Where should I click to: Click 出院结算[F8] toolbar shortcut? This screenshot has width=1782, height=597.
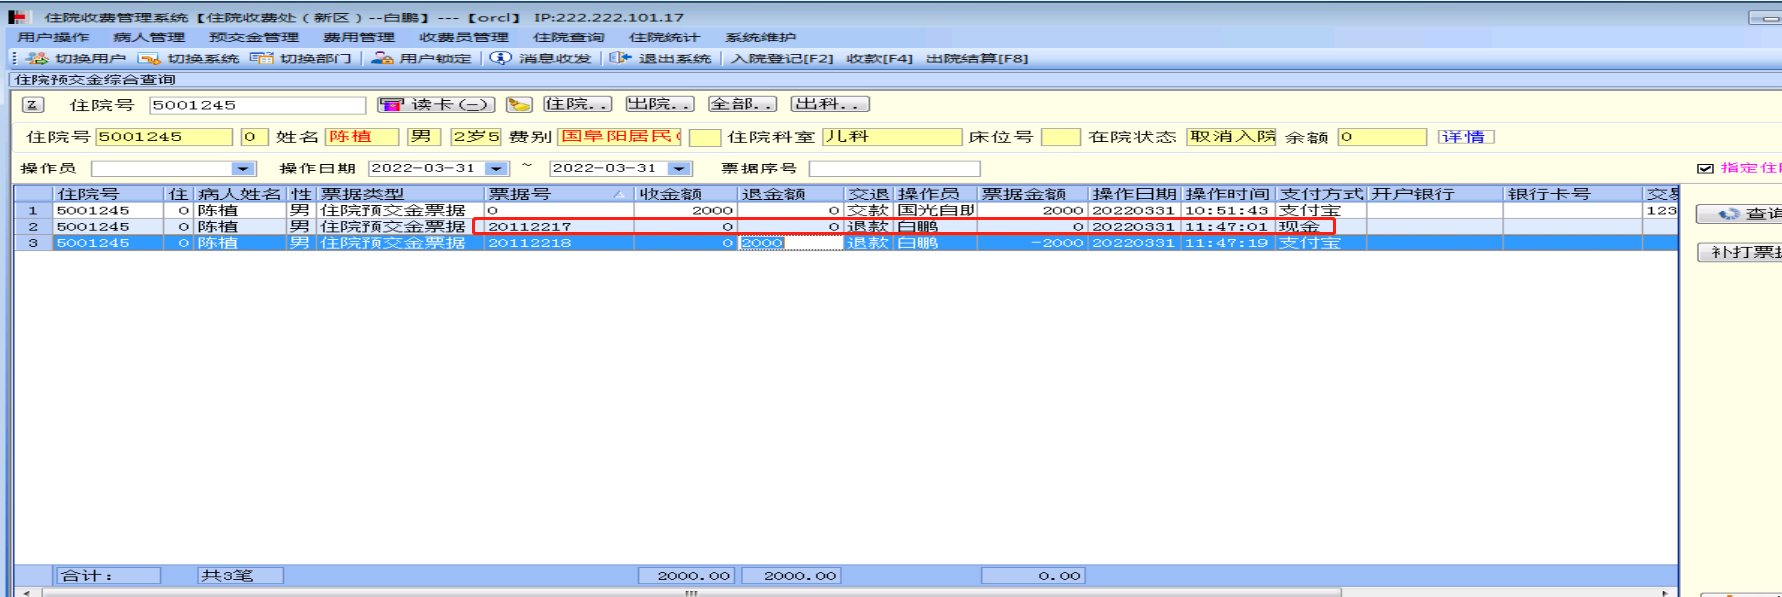977,58
